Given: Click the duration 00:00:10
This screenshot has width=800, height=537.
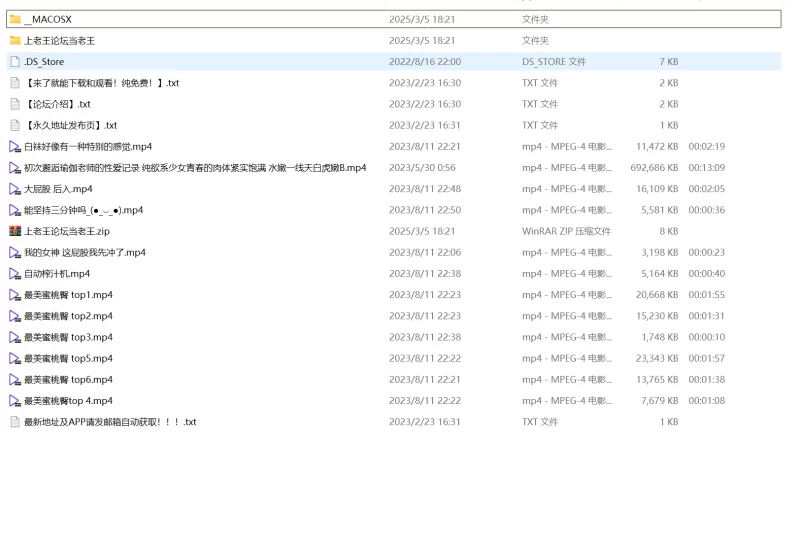Looking at the screenshot, I should click(x=707, y=337).
